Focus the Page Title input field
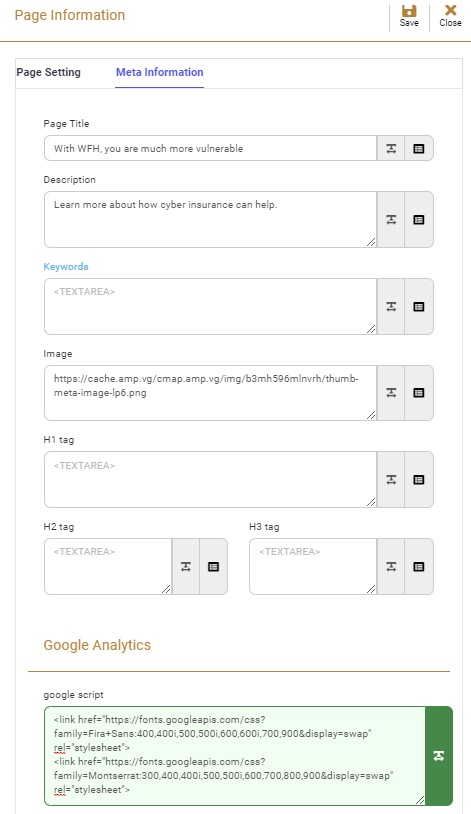Image resolution: width=471 pixels, height=814 pixels. tap(210, 148)
